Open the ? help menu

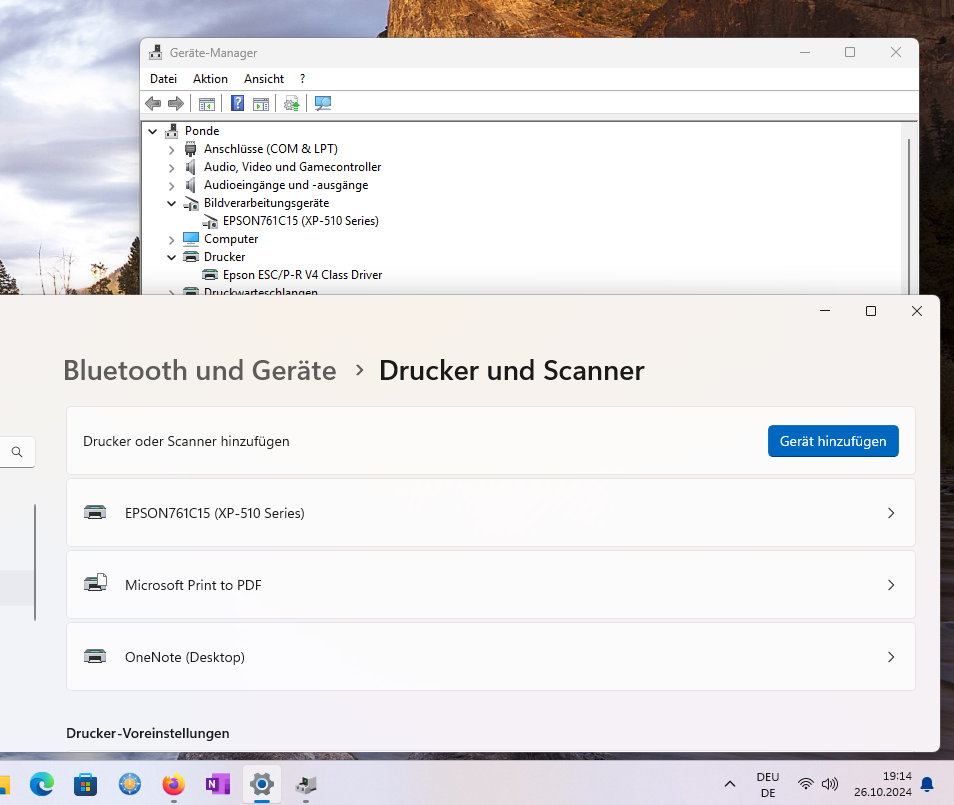click(302, 78)
